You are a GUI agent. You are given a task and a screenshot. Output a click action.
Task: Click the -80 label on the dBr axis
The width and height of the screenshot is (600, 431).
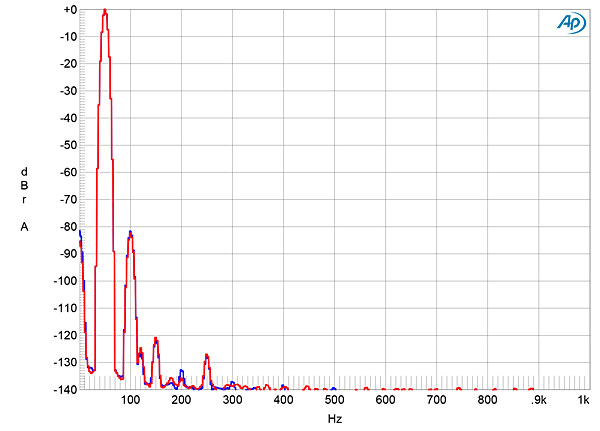[x=69, y=227]
